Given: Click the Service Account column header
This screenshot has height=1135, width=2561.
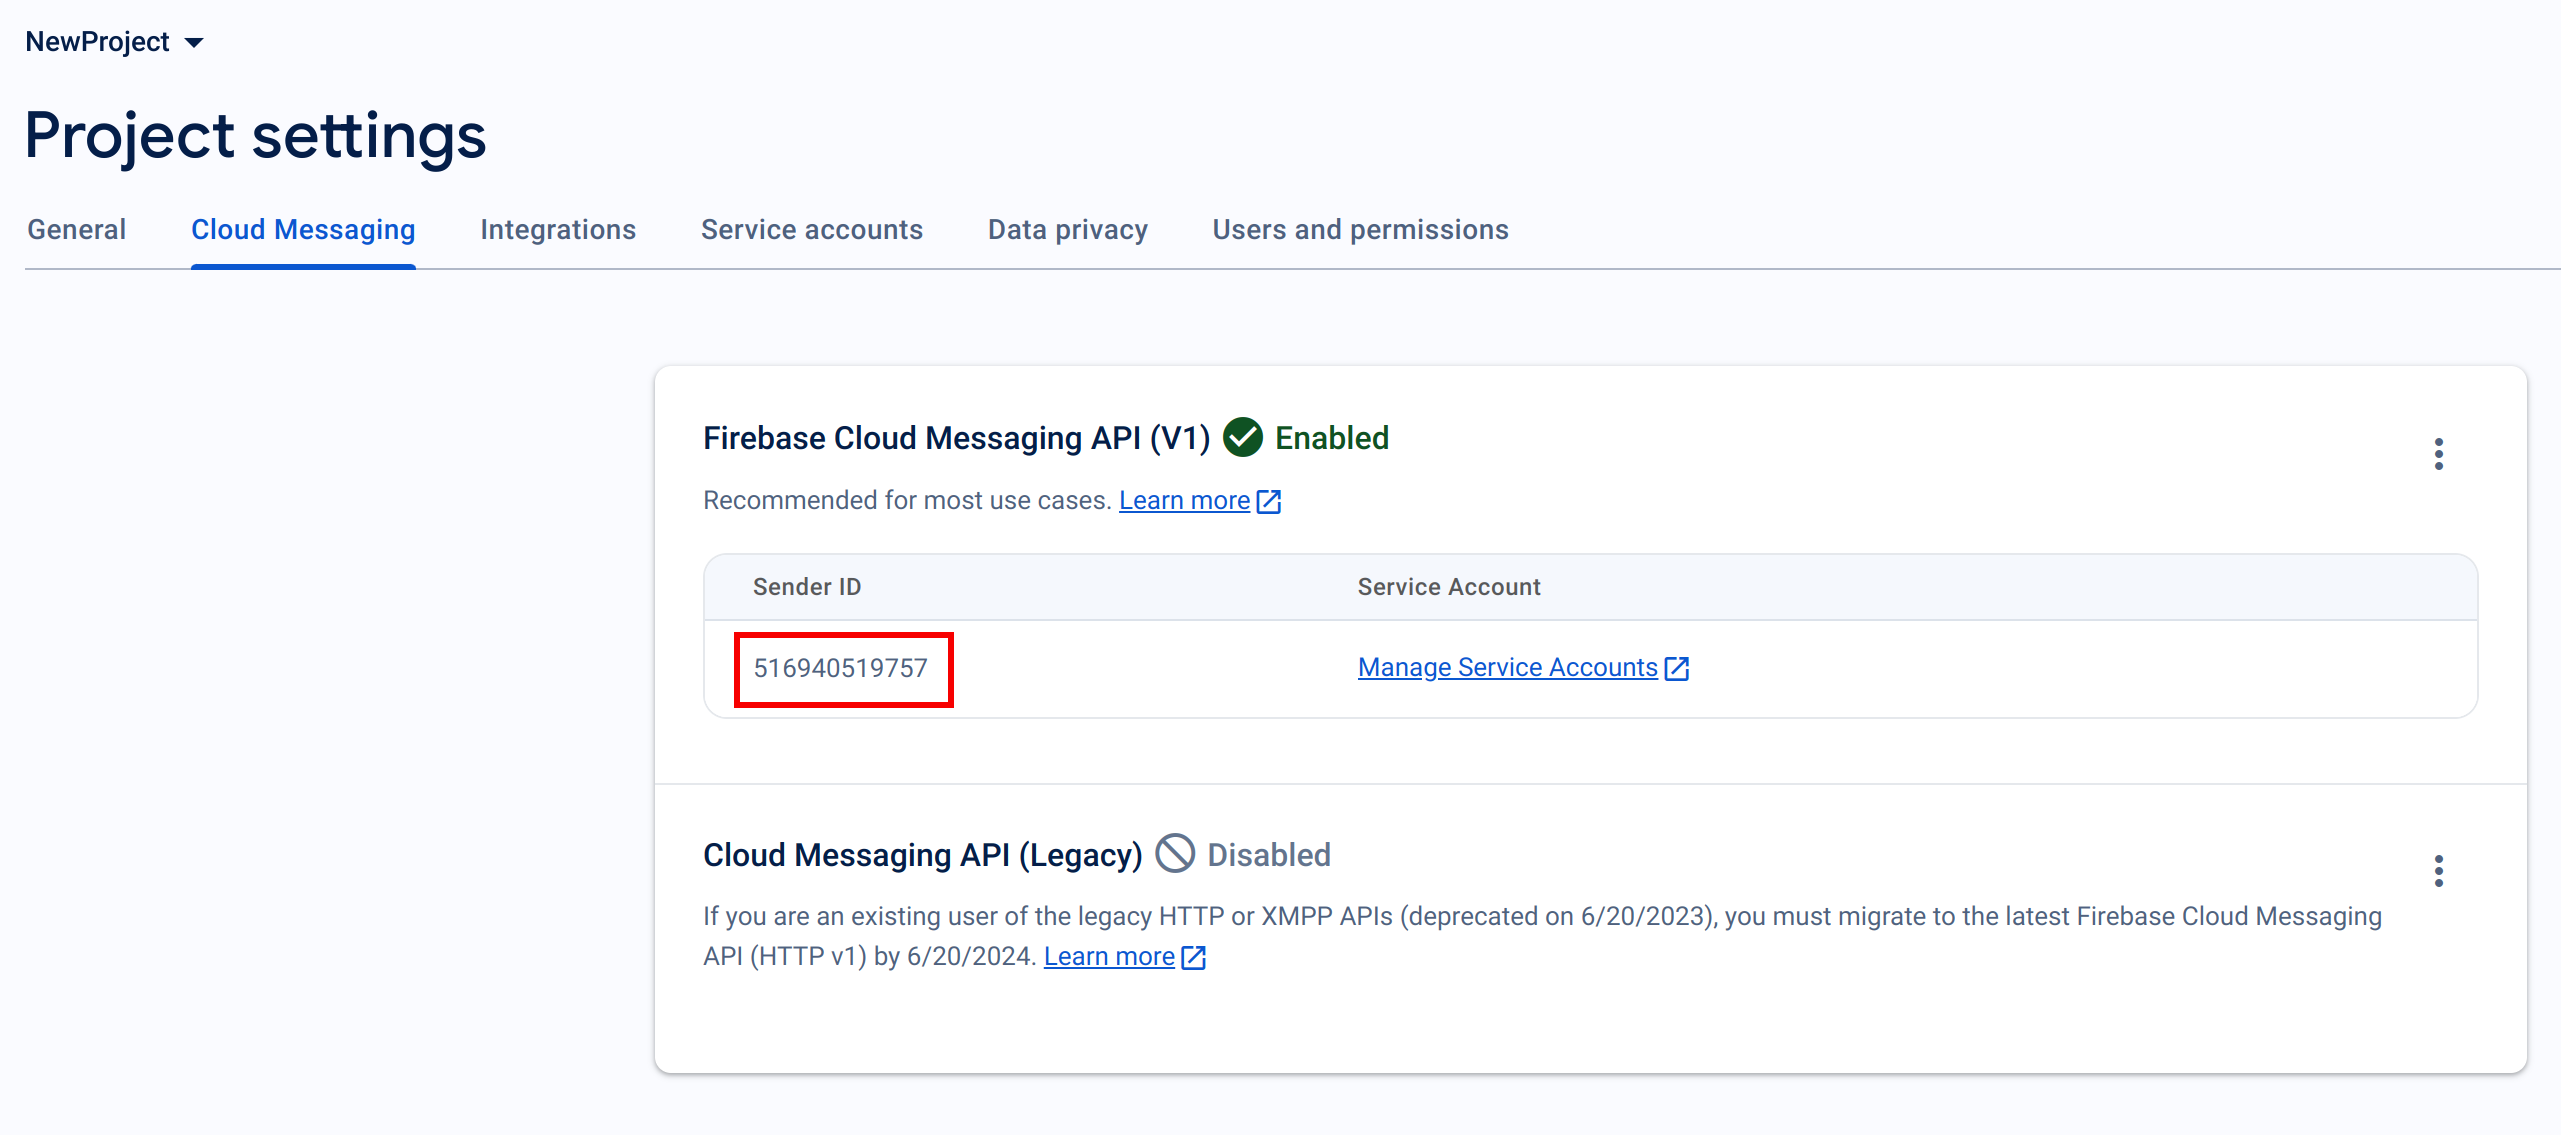Looking at the screenshot, I should (1449, 587).
